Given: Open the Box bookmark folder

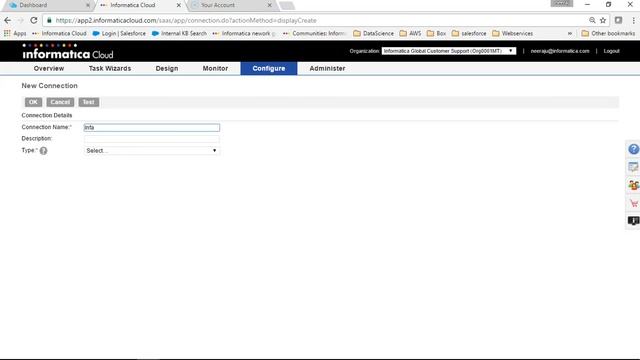Looking at the screenshot, I should point(436,33).
